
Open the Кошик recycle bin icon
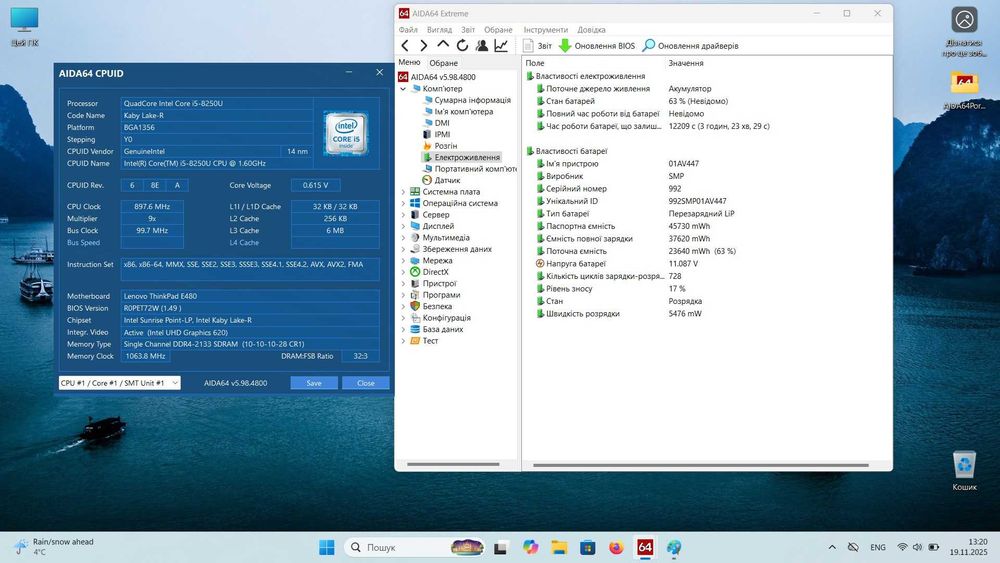(964, 471)
